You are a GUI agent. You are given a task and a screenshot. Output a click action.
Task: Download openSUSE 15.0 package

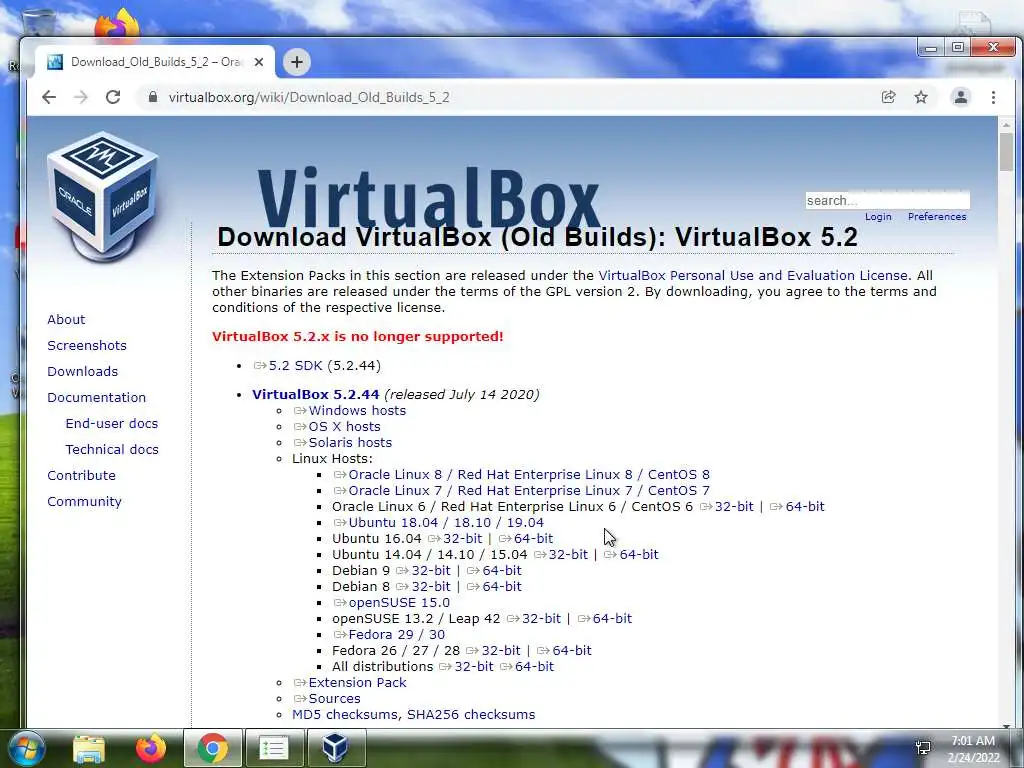[x=392, y=603]
